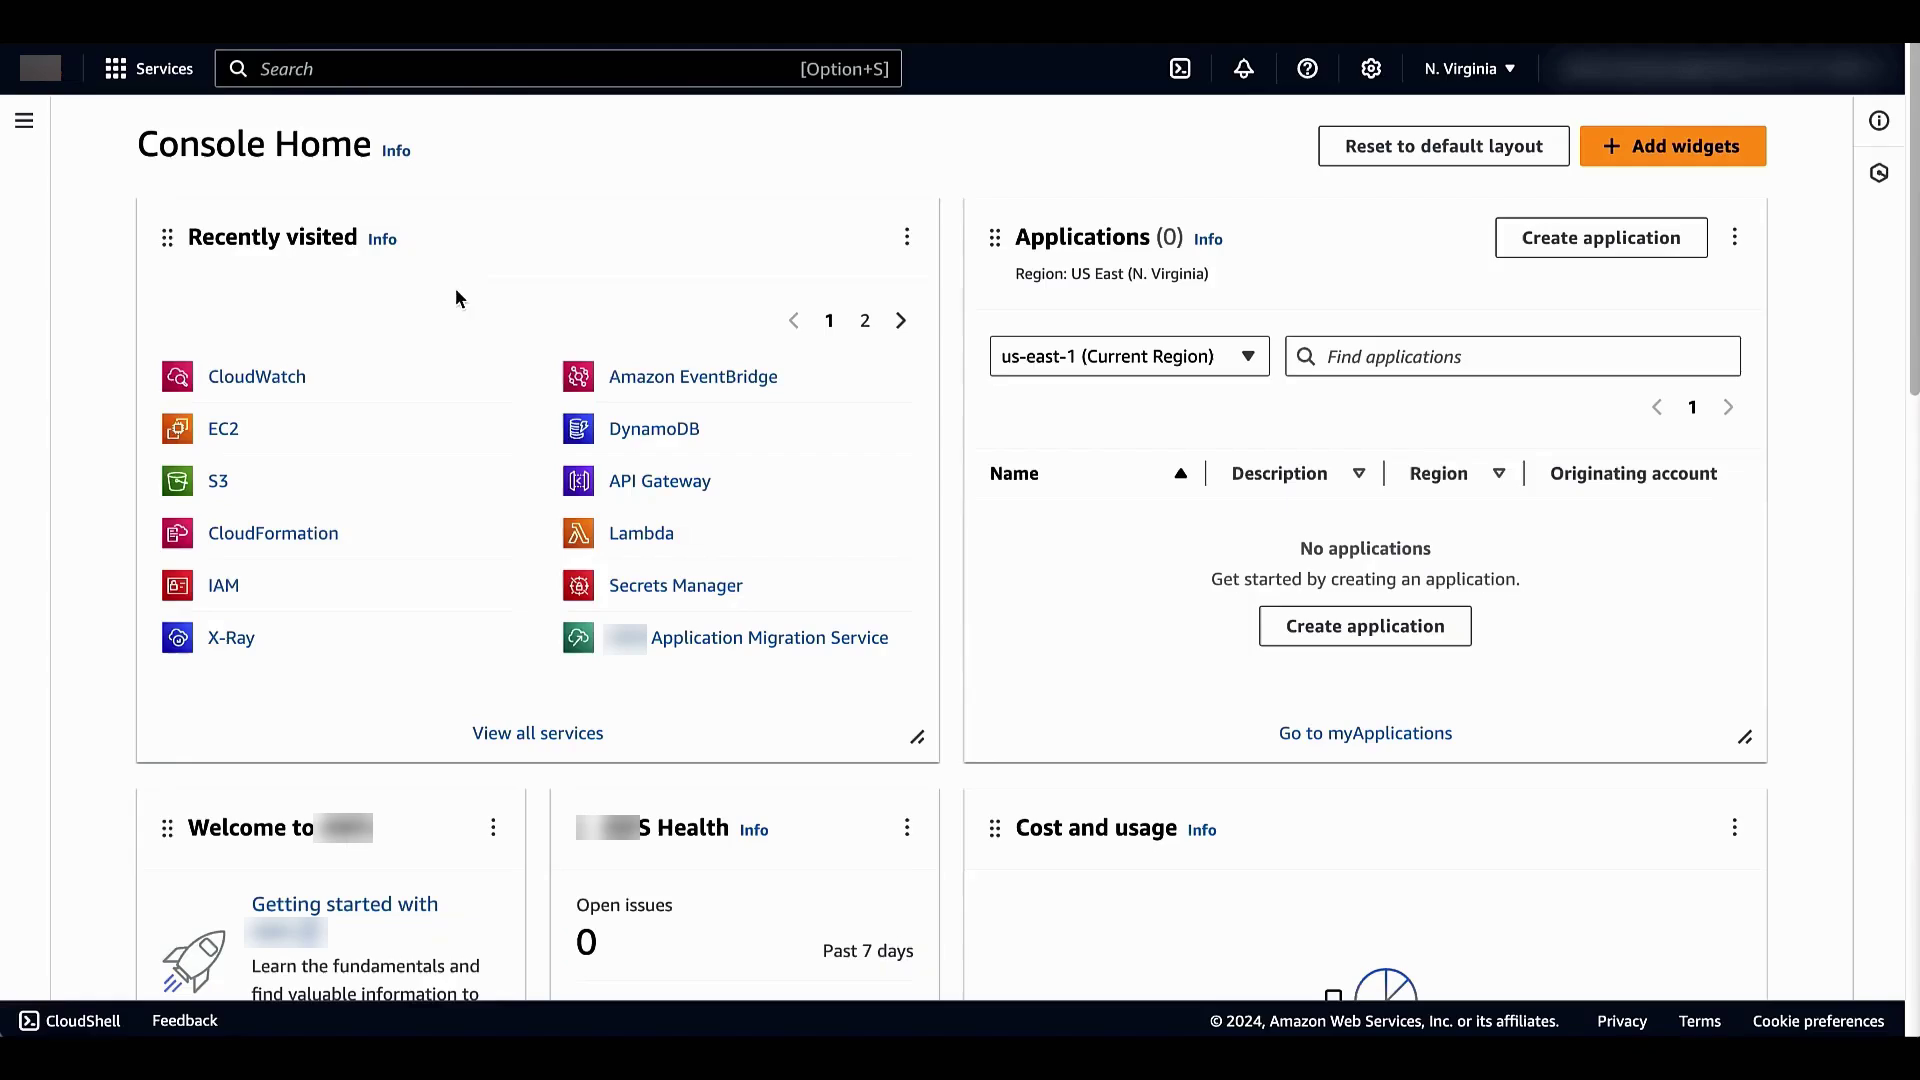
Task: Click Info next to Cost and usage
Action: pyautogui.click(x=1201, y=830)
